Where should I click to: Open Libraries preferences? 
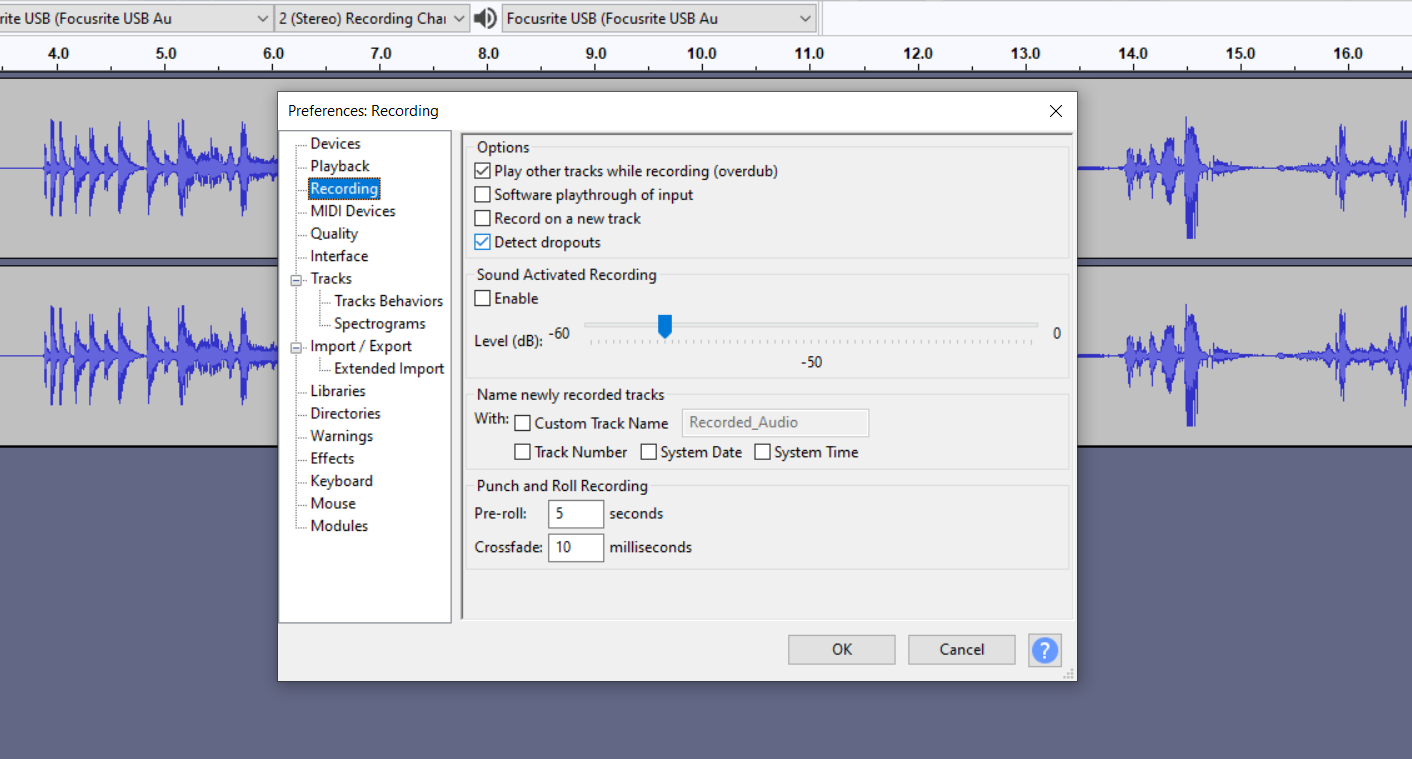click(338, 391)
